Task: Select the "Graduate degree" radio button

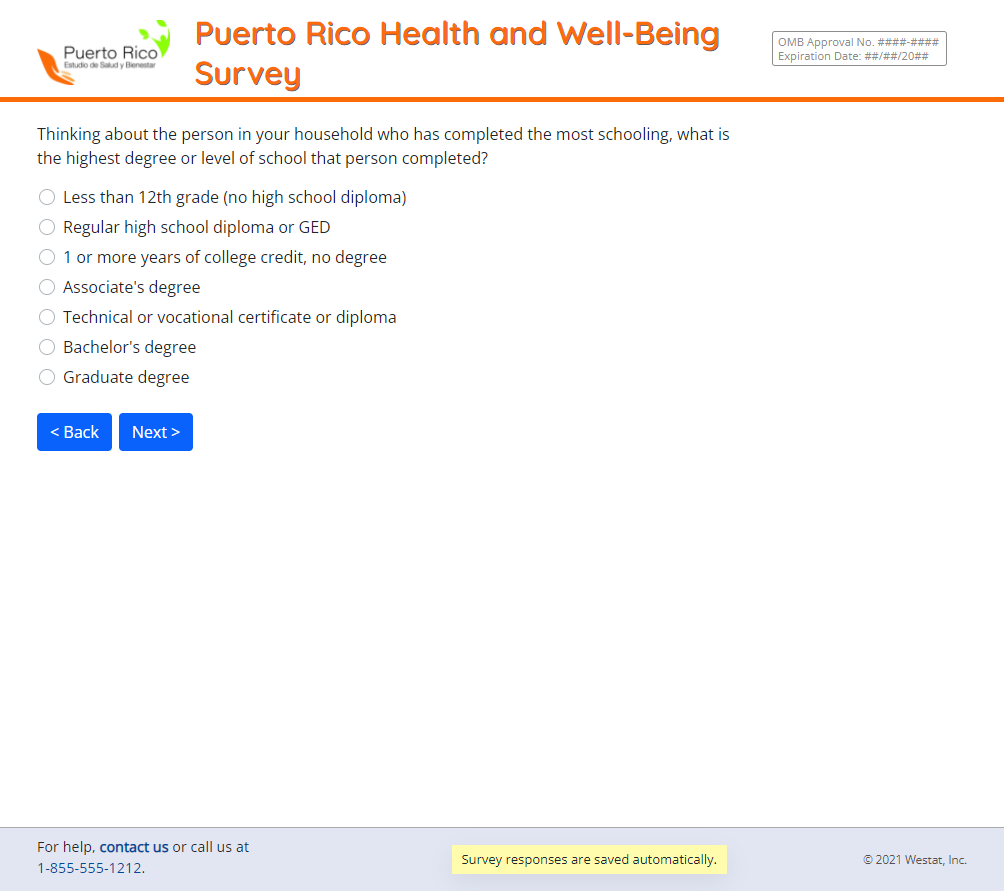Action: pos(47,377)
